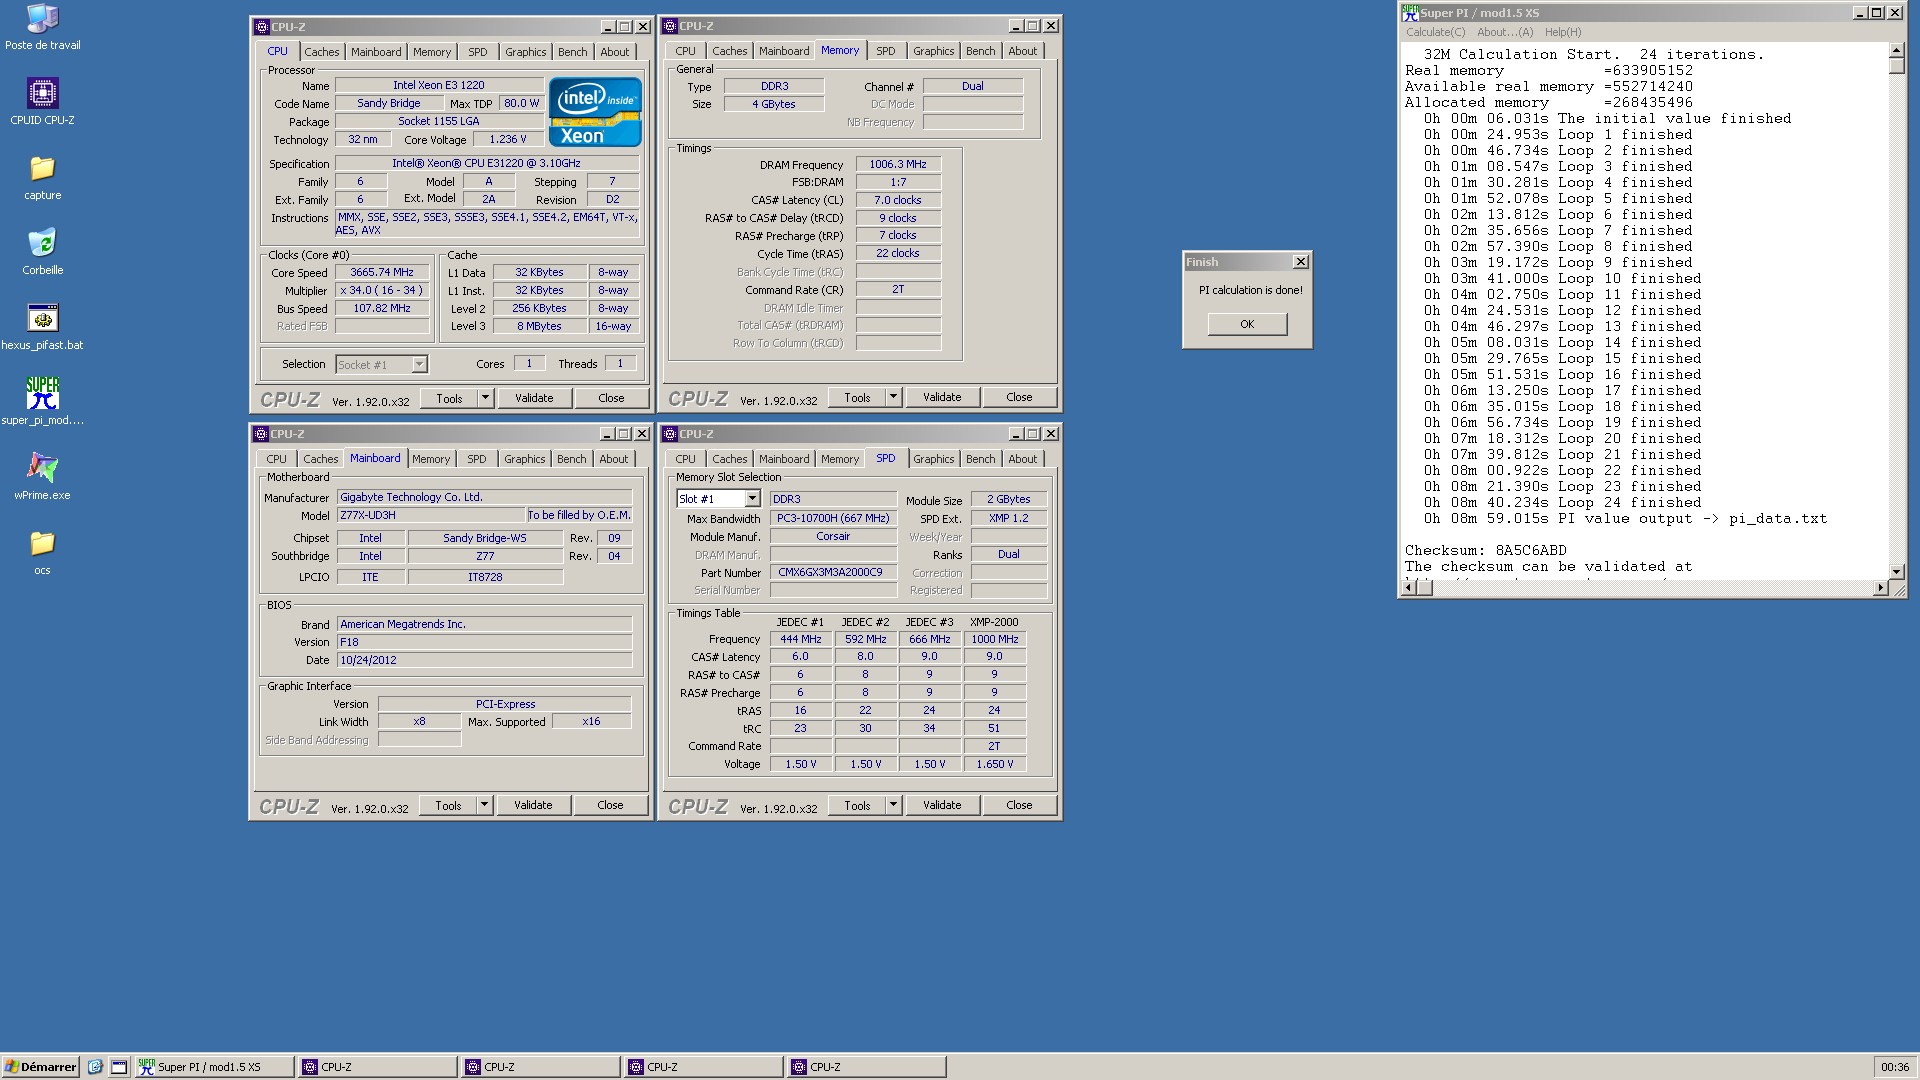The image size is (1920, 1080).
Task: Click the Mainboard window's title icon
Action: click(261, 434)
